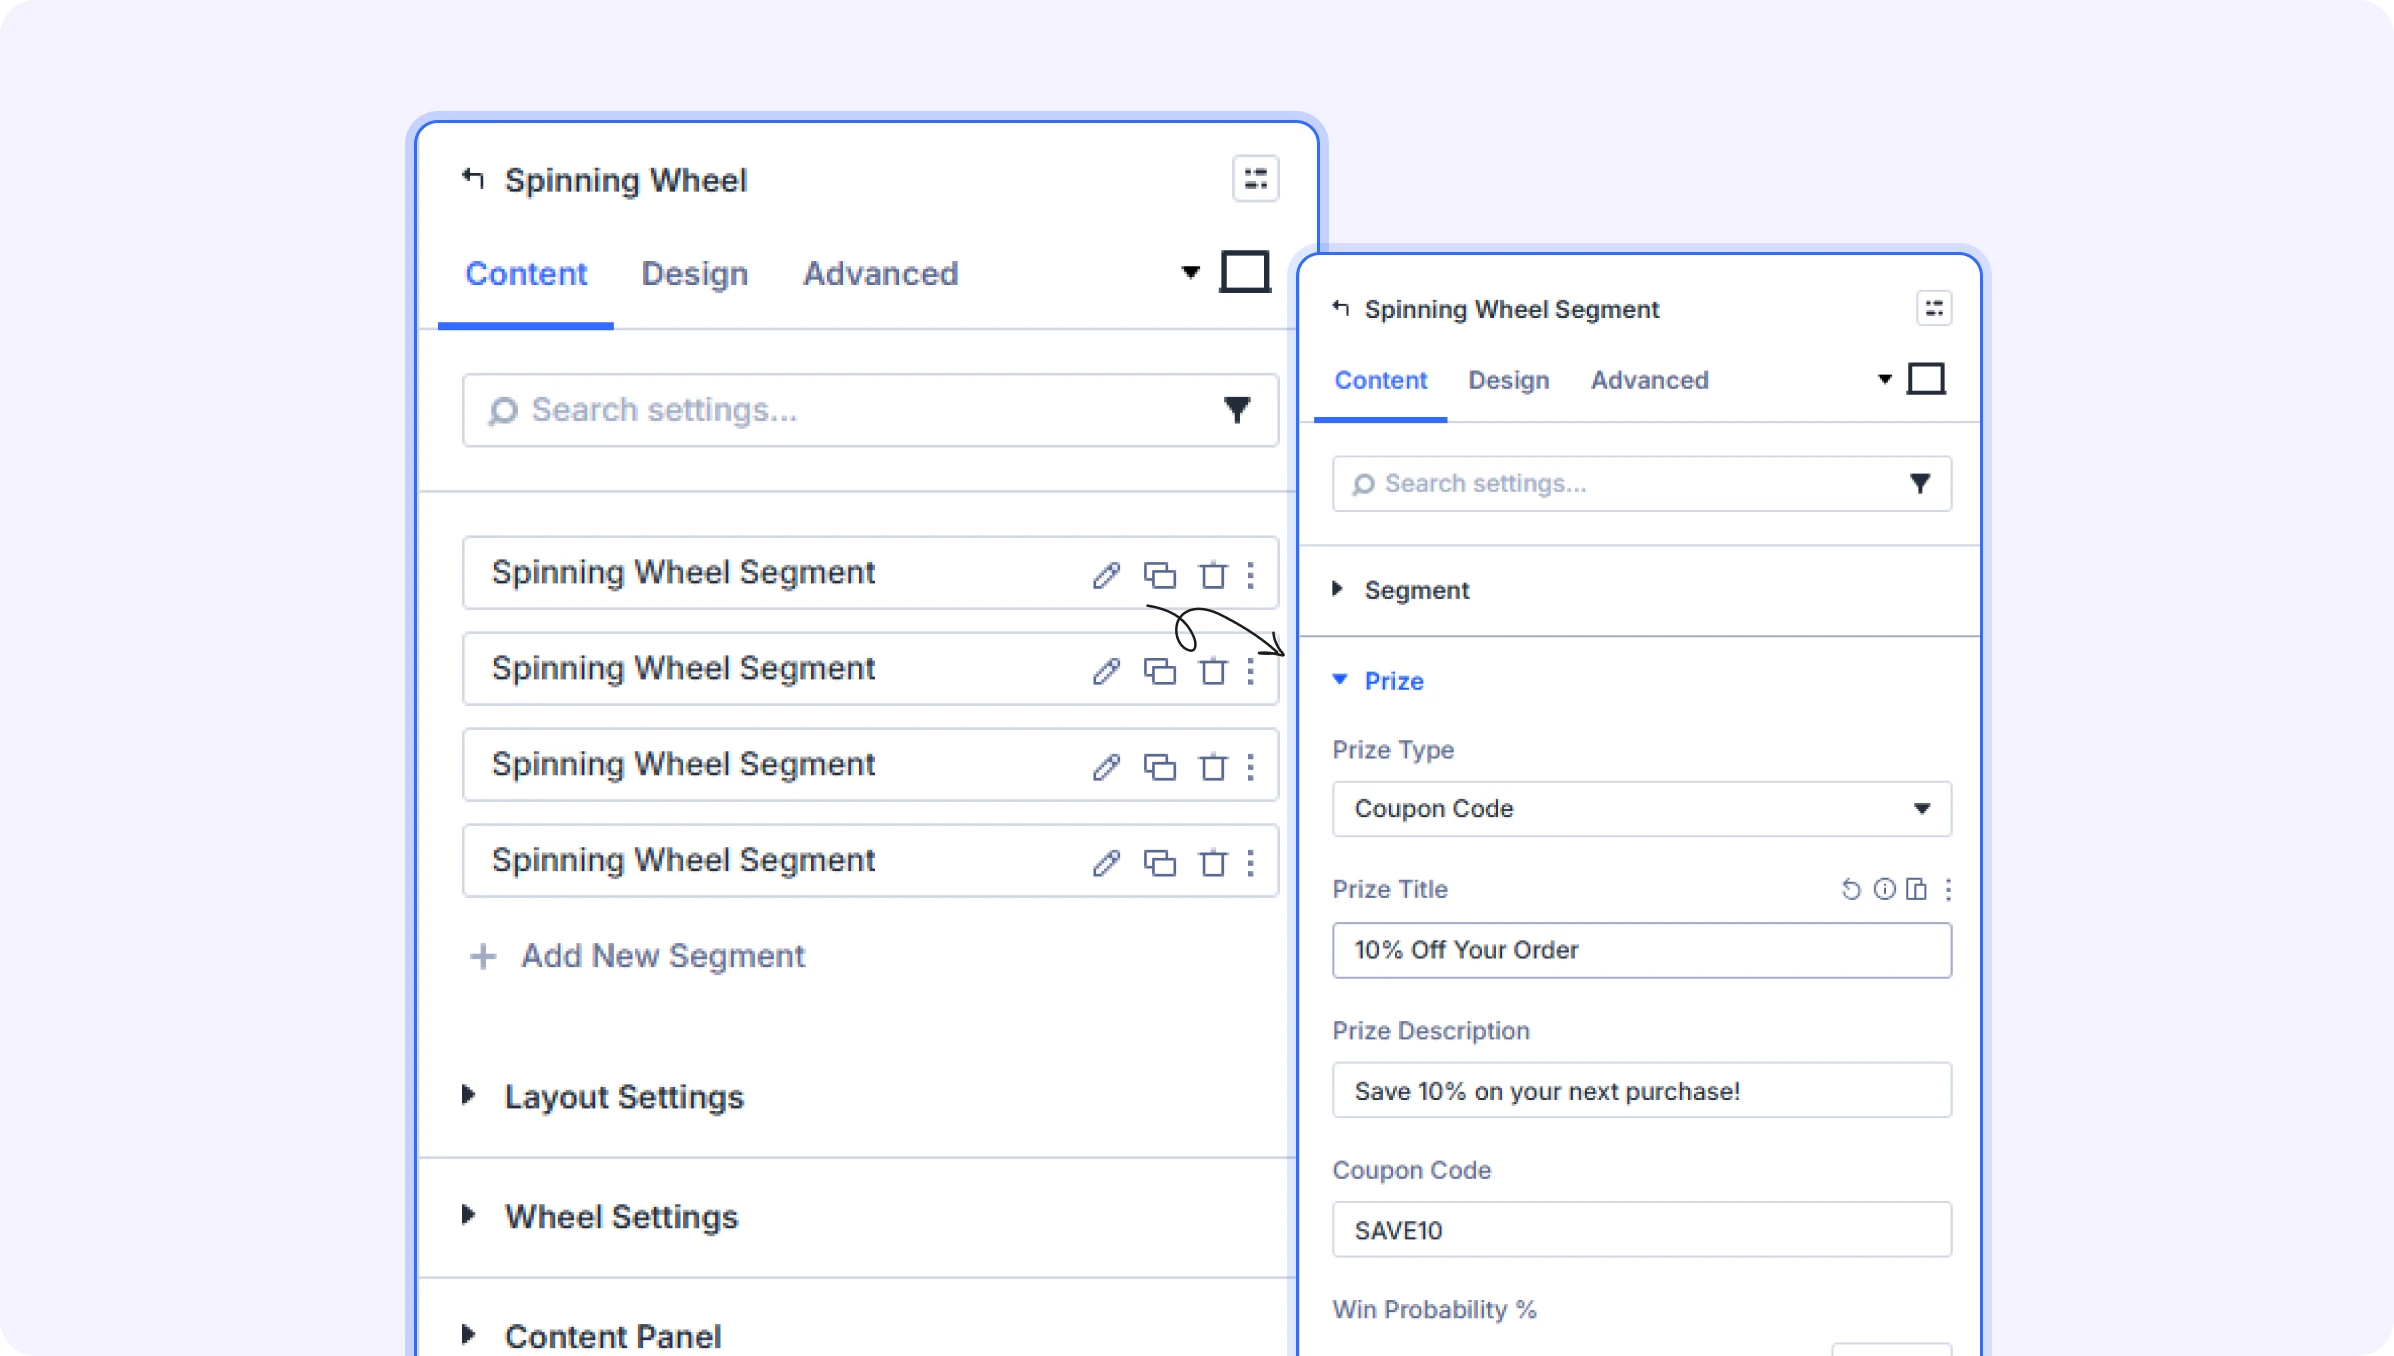Click panel options icon in Spinning Wheel header
The height and width of the screenshot is (1356, 2394).
(1255, 179)
